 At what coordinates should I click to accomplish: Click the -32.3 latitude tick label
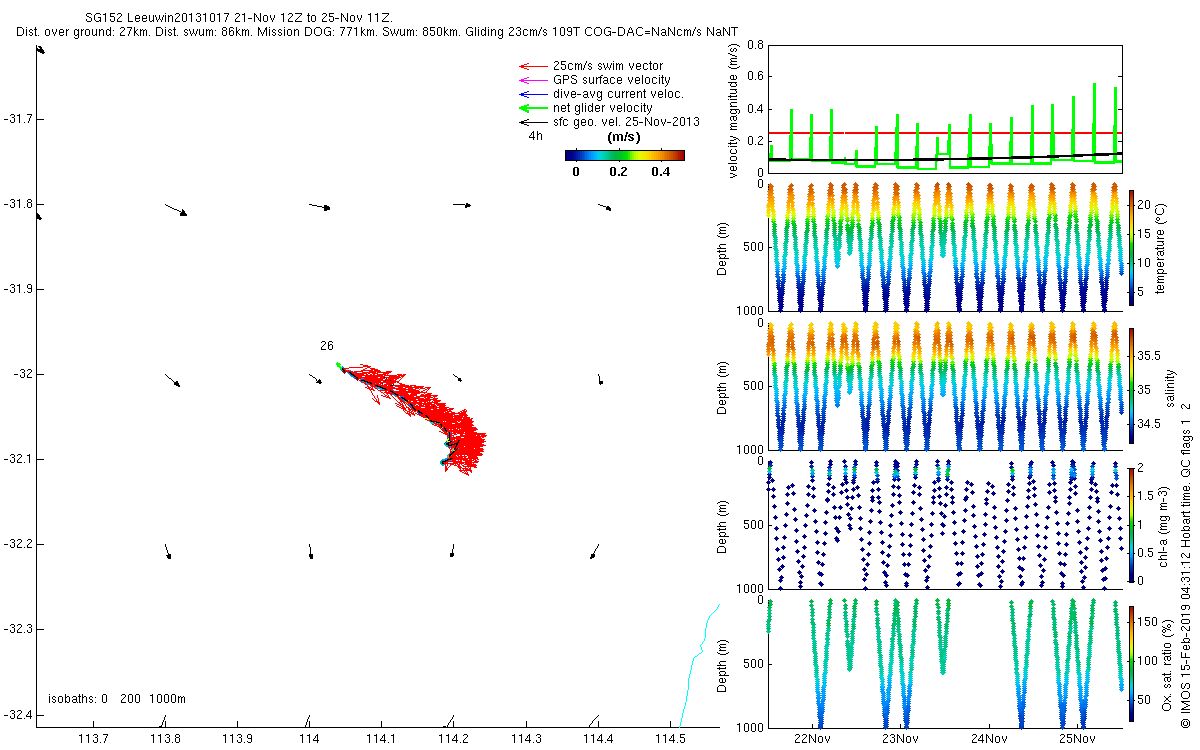click(18, 629)
